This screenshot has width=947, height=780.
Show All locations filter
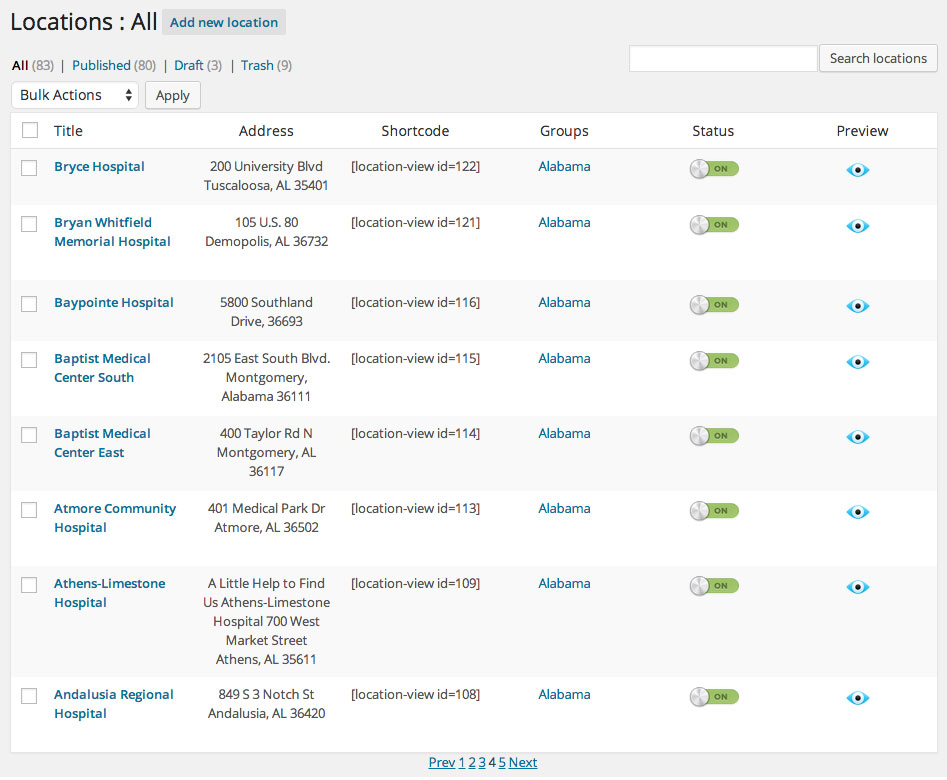[20, 65]
